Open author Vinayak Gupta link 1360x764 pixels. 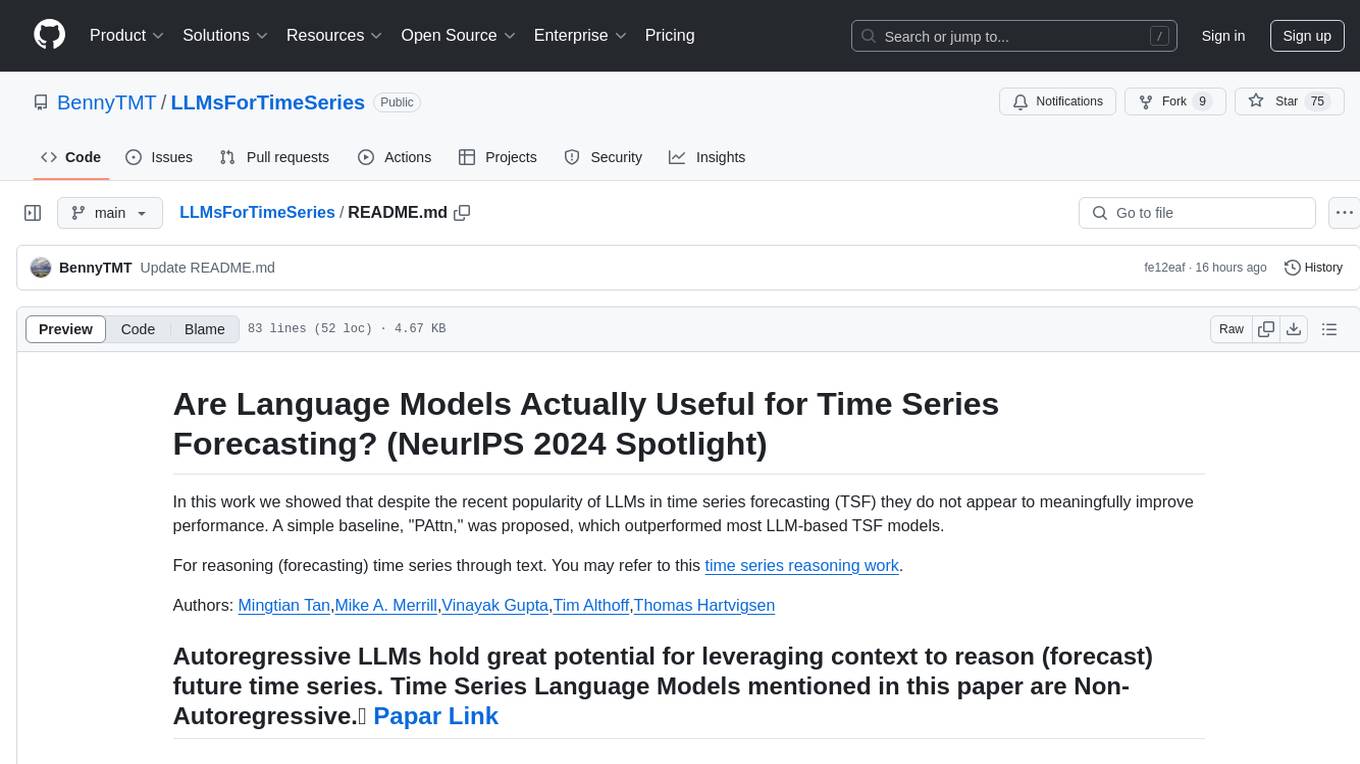pyautogui.click(x=495, y=605)
